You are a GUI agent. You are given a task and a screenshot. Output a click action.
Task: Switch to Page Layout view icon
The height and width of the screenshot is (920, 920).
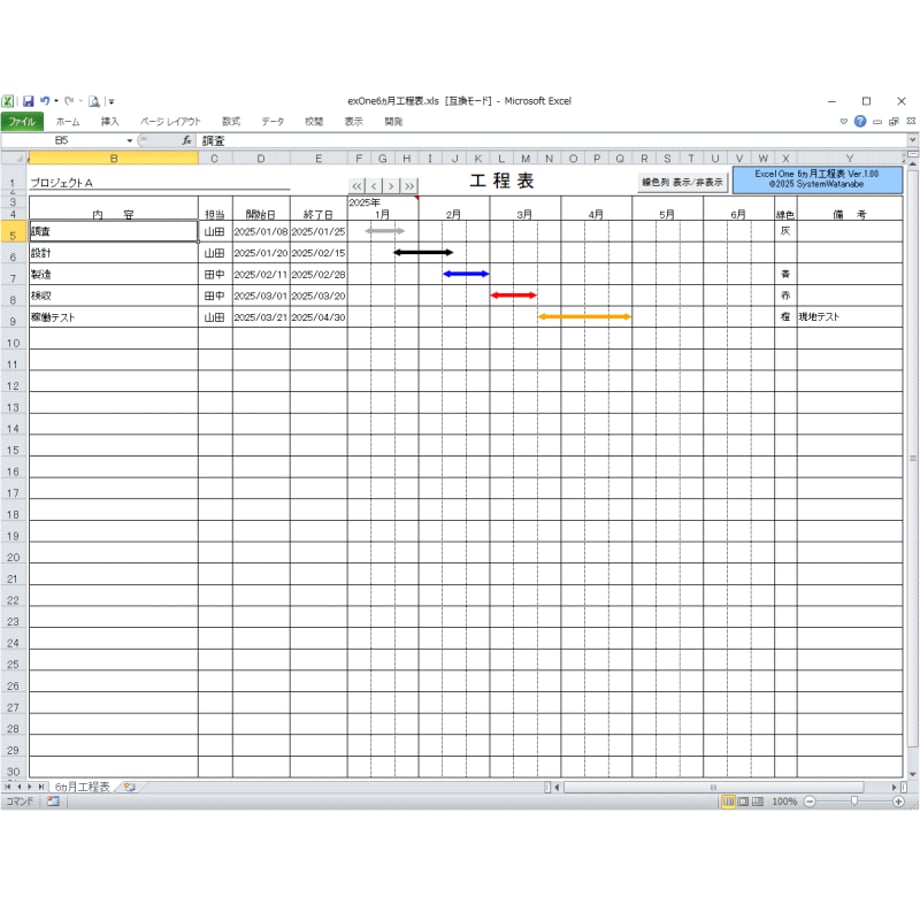(x=743, y=801)
